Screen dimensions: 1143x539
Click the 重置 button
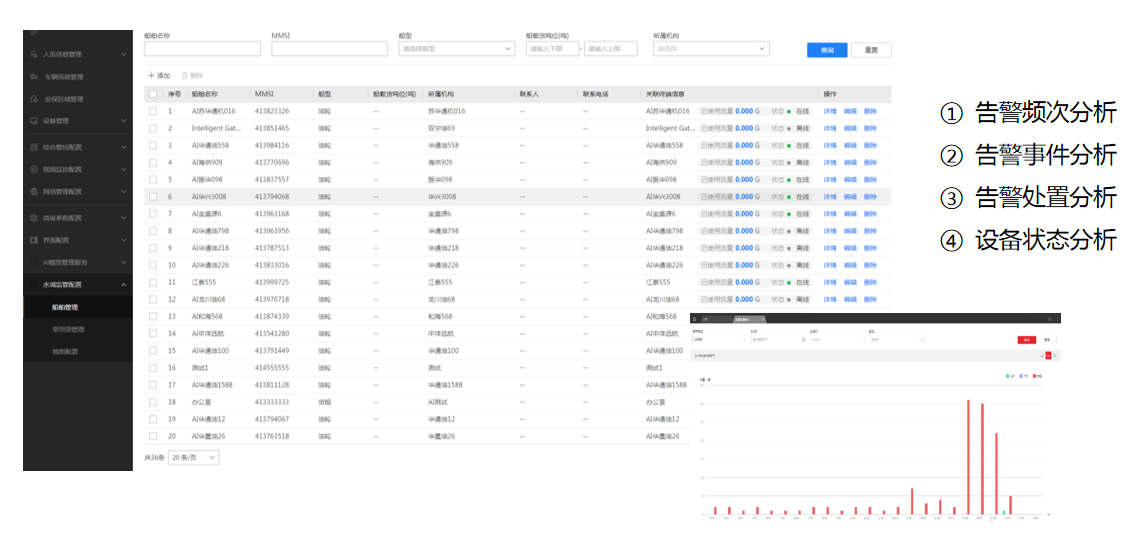tap(871, 50)
